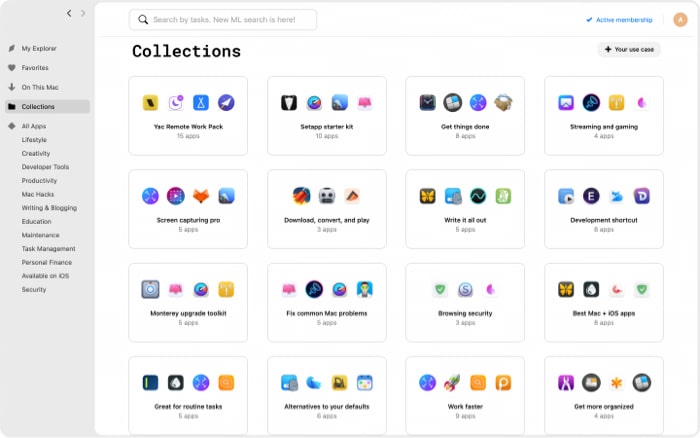Open My Explorer in the sidebar
The height and width of the screenshot is (438, 700).
[x=39, y=48]
